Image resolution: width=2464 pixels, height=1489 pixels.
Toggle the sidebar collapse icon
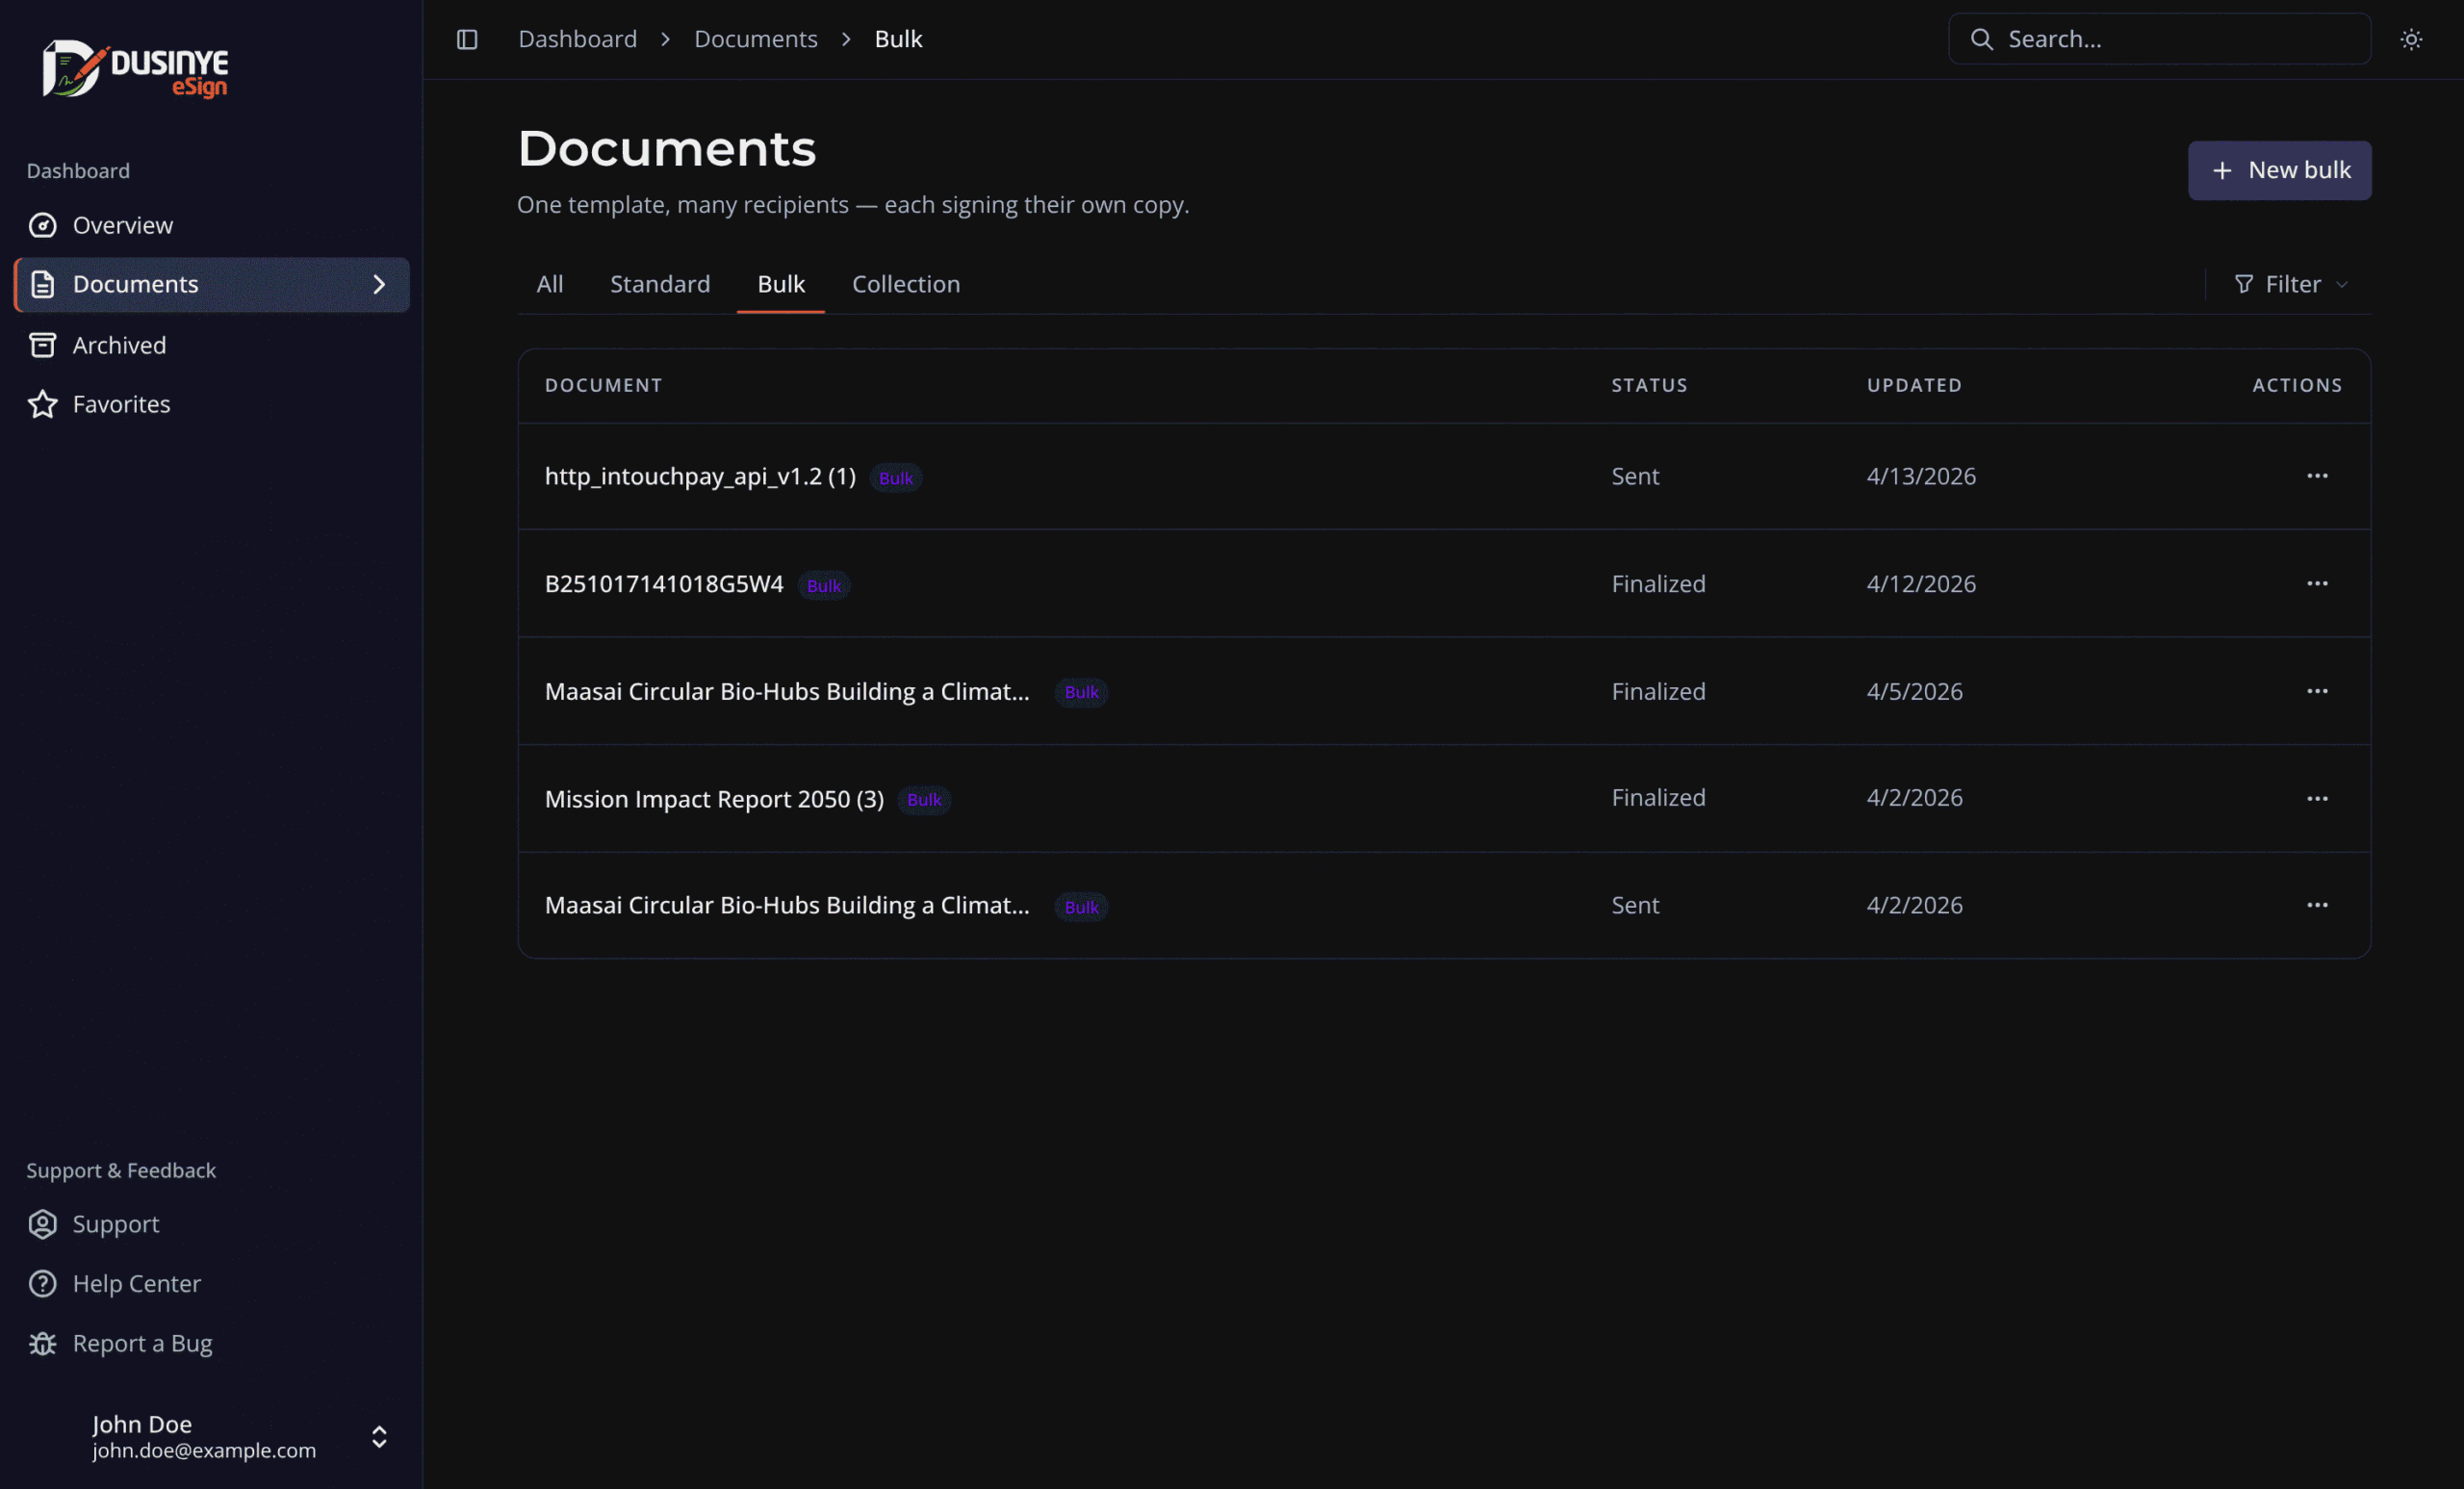tap(467, 39)
